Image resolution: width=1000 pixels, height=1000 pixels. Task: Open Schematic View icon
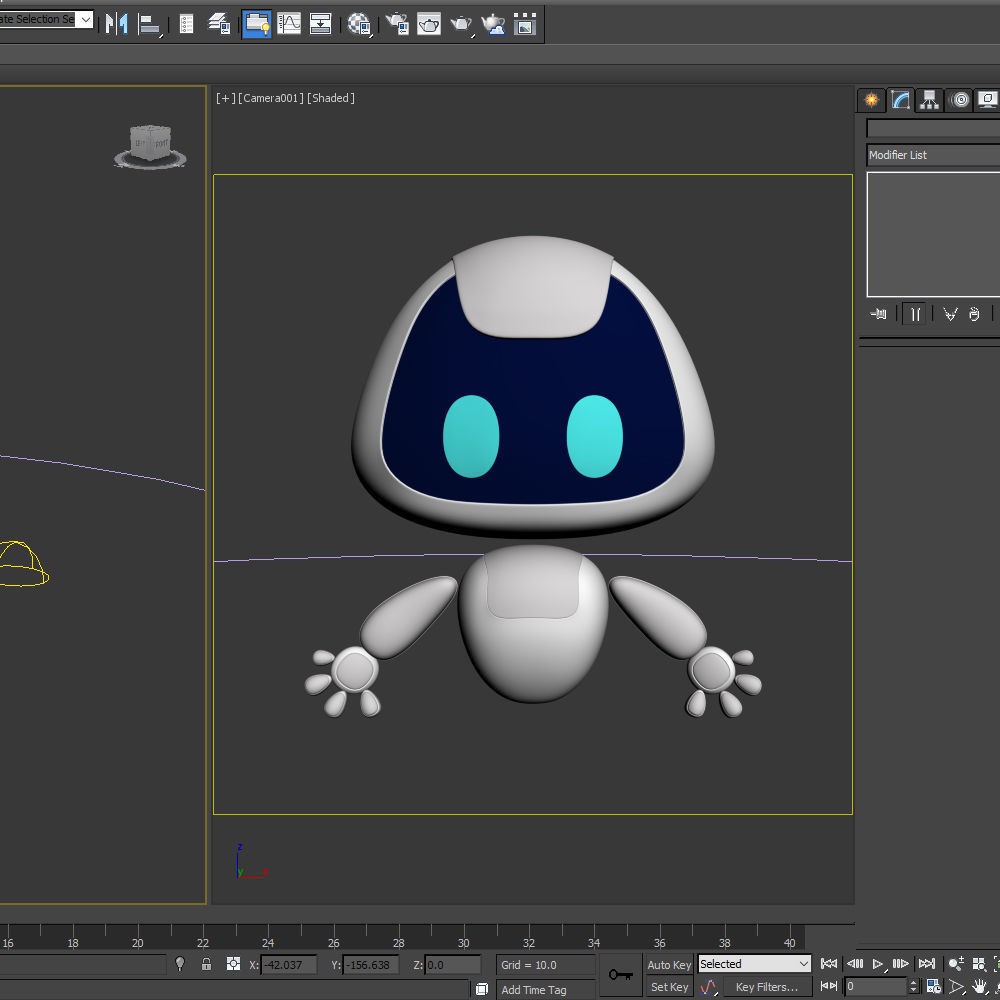320,24
